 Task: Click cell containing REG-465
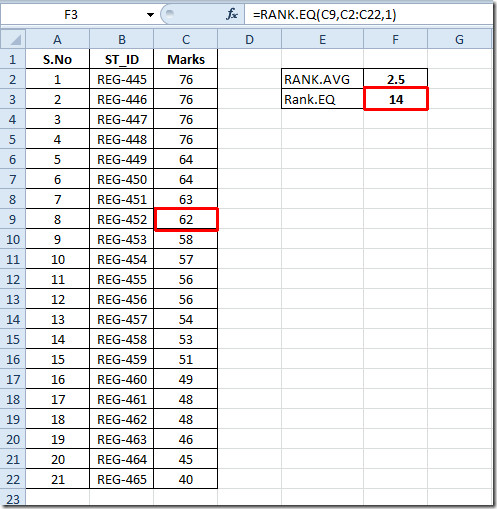point(122,479)
